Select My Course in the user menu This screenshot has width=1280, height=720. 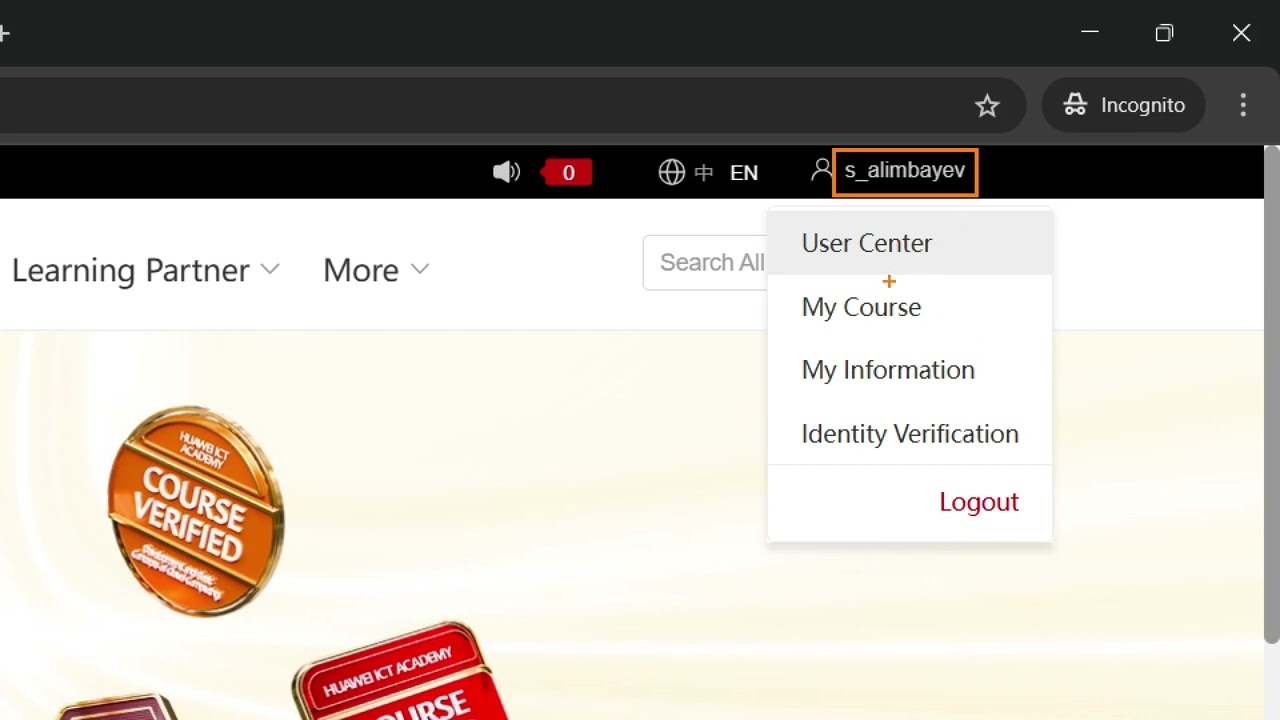pyautogui.click(x=910, y=307)
